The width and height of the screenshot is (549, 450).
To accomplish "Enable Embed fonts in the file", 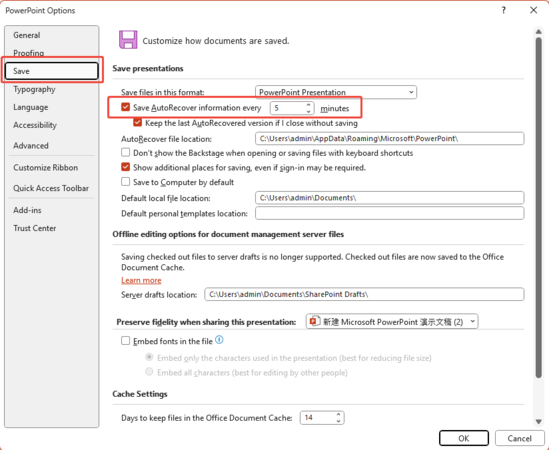I will (x=125, y=341).
